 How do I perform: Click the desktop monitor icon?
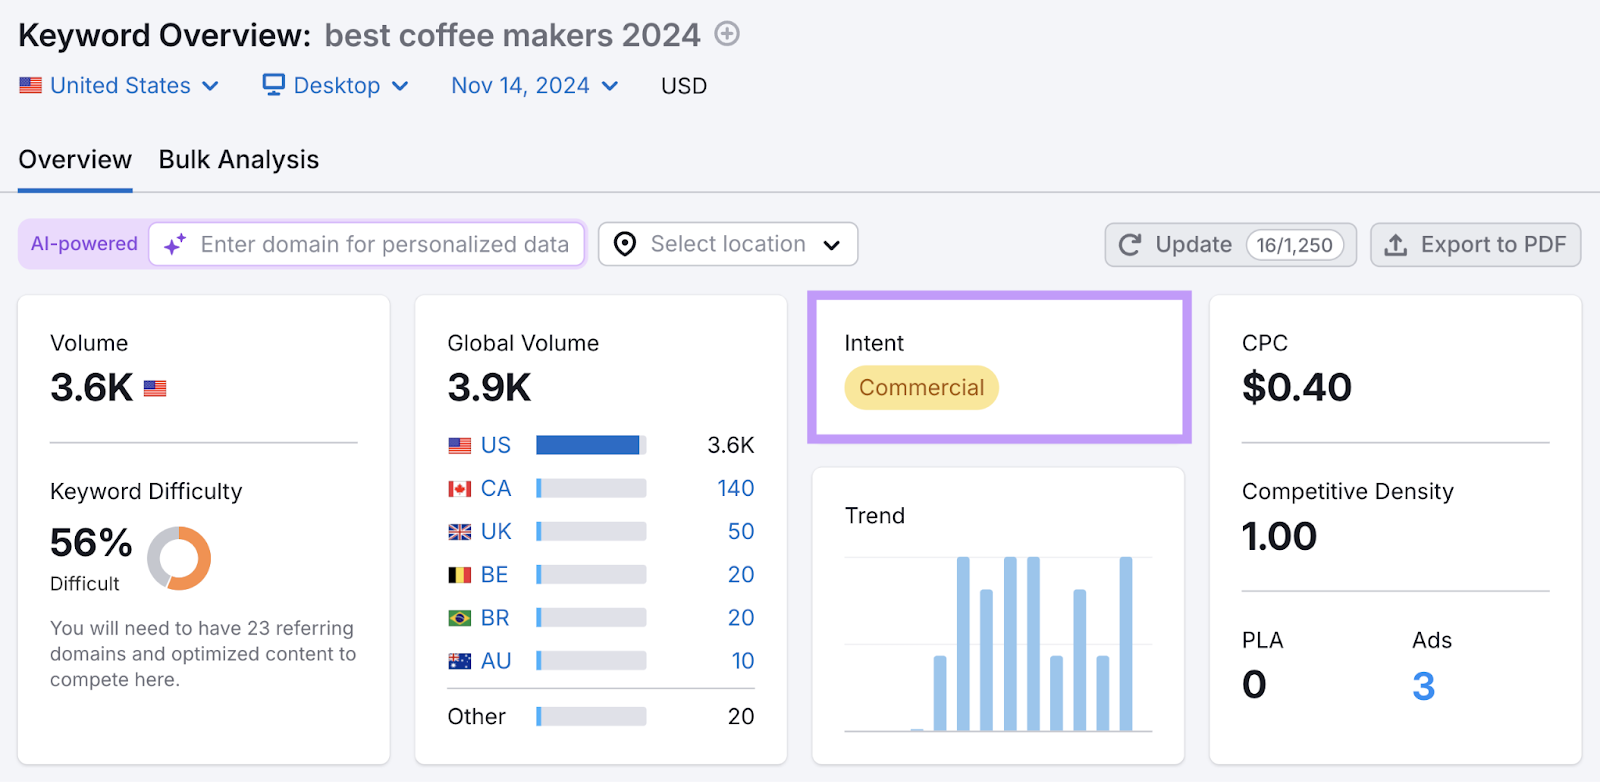coord(273,85)
